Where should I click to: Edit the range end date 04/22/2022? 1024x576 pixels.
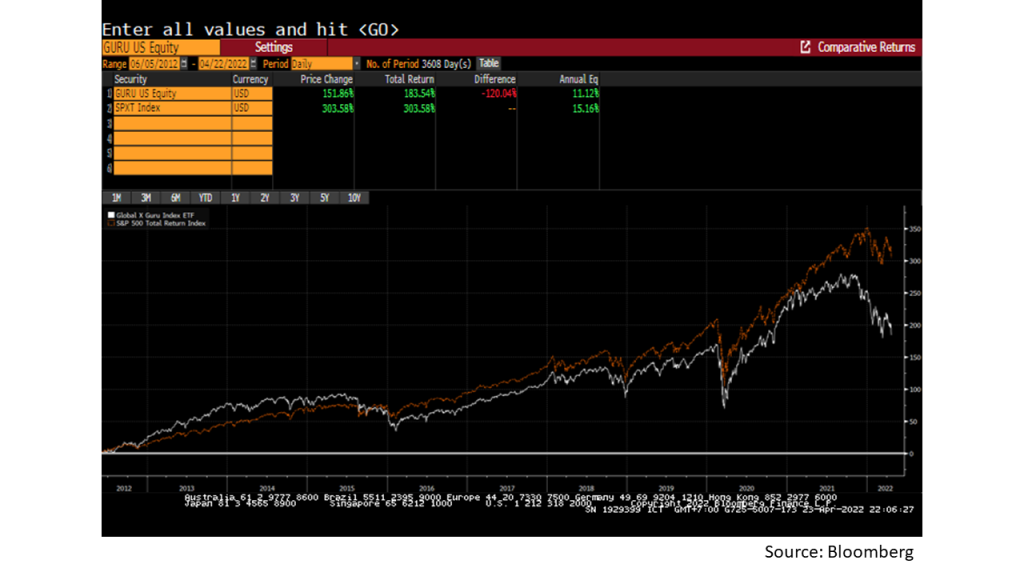[223, 63]
